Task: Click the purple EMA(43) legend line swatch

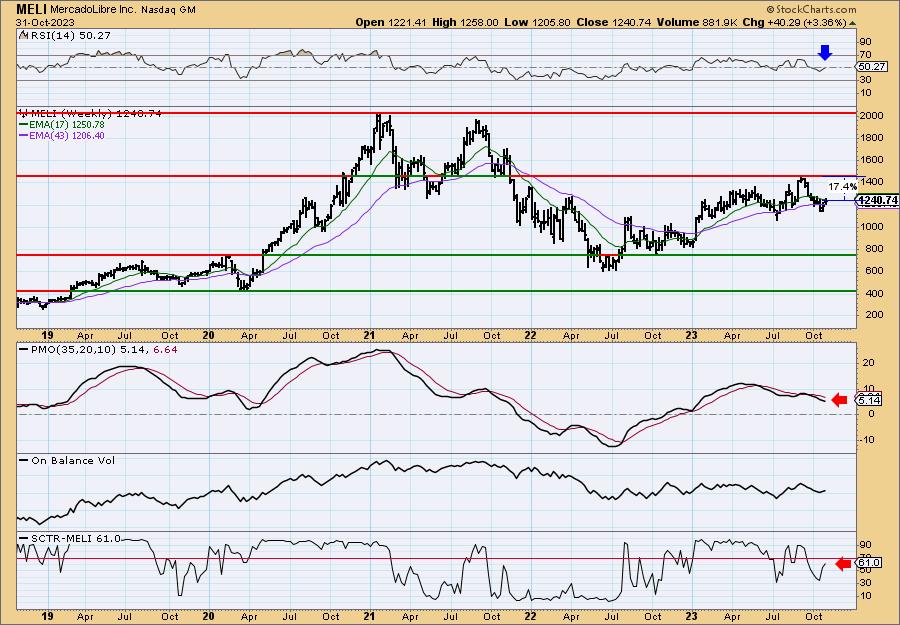Action: [x=23, y=136]
